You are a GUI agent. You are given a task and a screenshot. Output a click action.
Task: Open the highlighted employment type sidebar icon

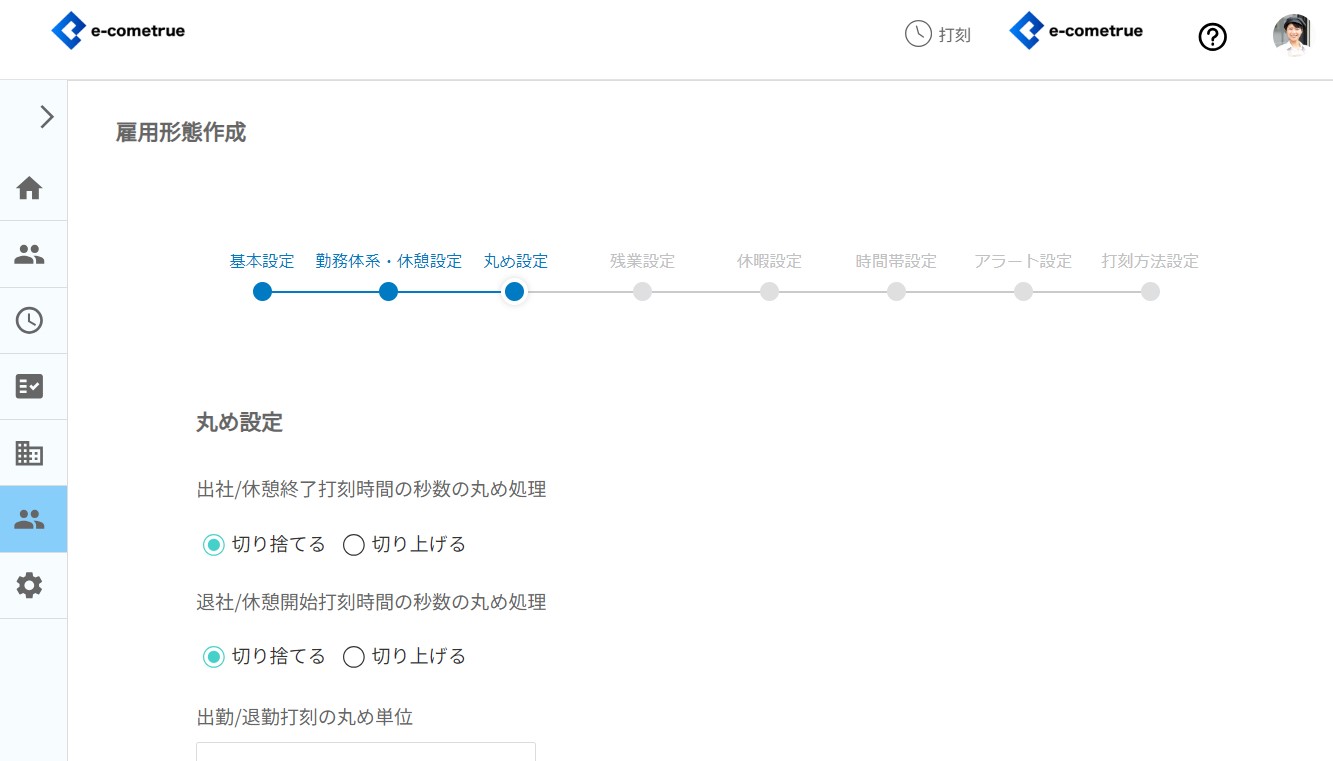click(30, 519)
